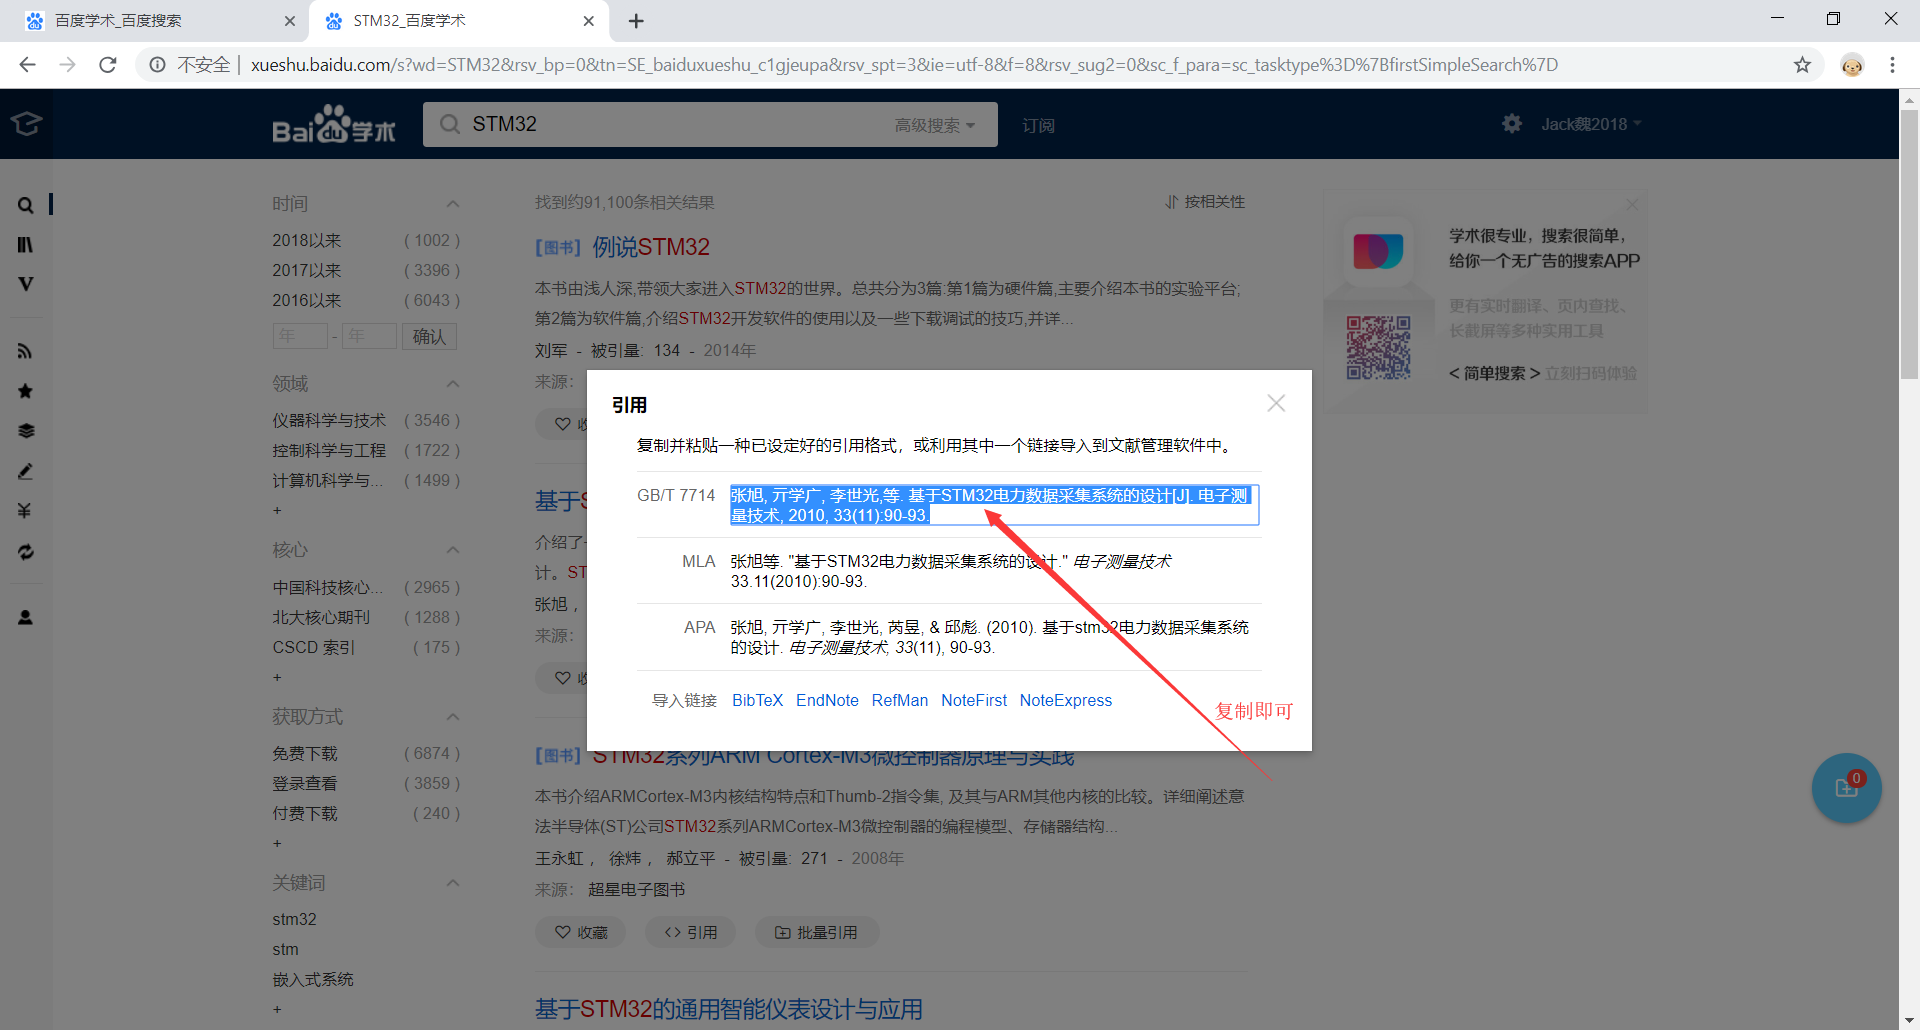Click 收藏 under the ARM Cortex-M3 book
Screen dimensions: 1920x1030
pos(581,932)
